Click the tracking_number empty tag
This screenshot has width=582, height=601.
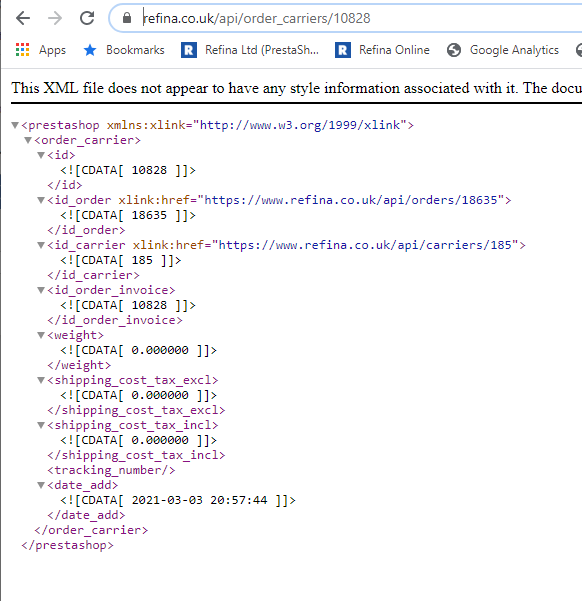[111, 470]
